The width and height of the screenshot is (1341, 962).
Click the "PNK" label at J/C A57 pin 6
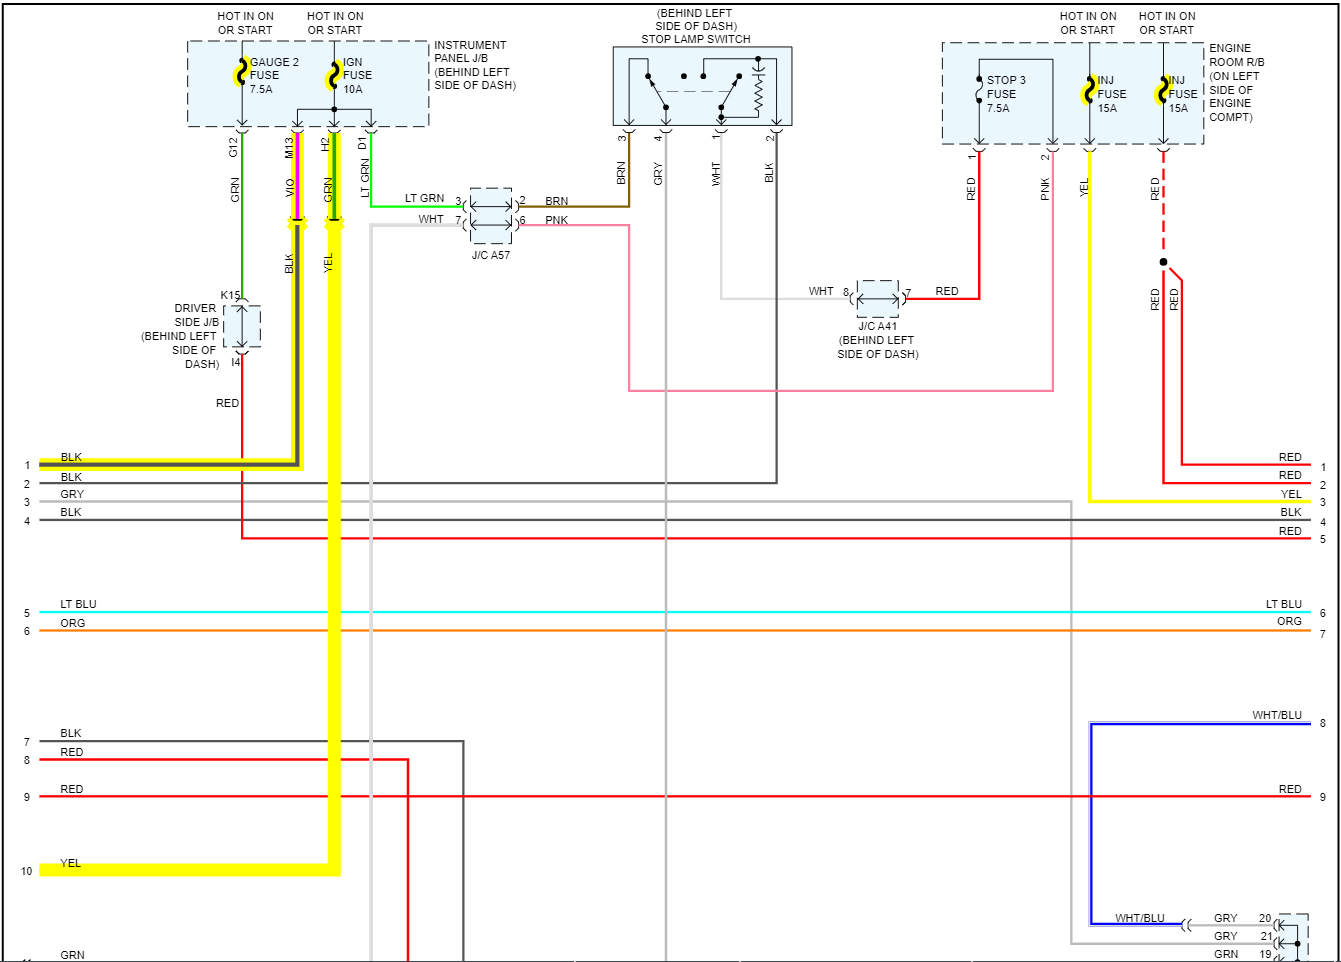click(557, 220)
